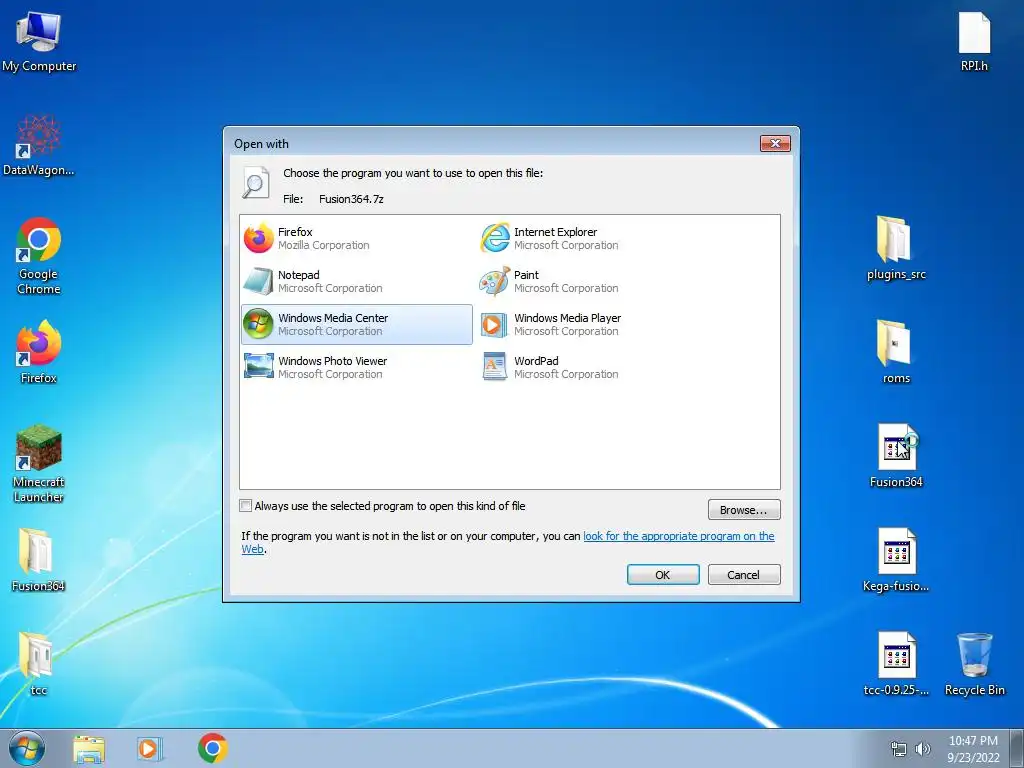Screen dimensions: 1024x768
Task: Open the Windows Start menu
Action: [27, 748]
